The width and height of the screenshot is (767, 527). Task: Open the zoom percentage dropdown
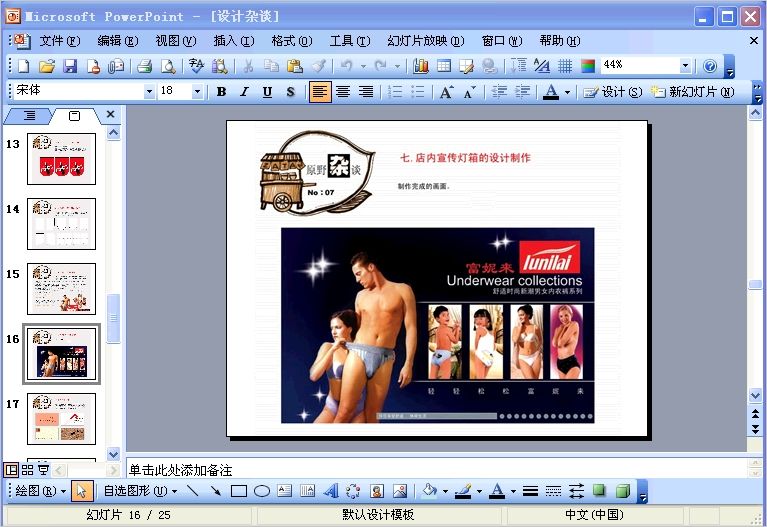(x=685, y=65)
